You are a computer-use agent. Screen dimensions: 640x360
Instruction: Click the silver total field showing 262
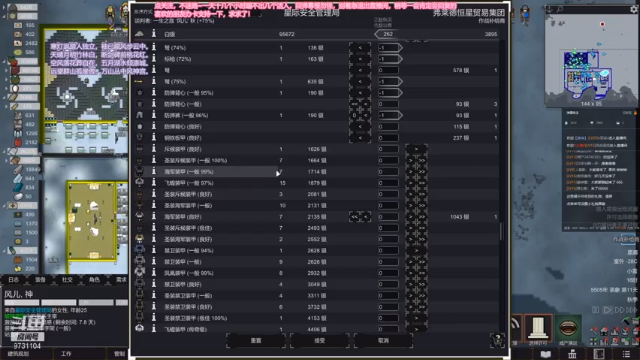[388, 34]
